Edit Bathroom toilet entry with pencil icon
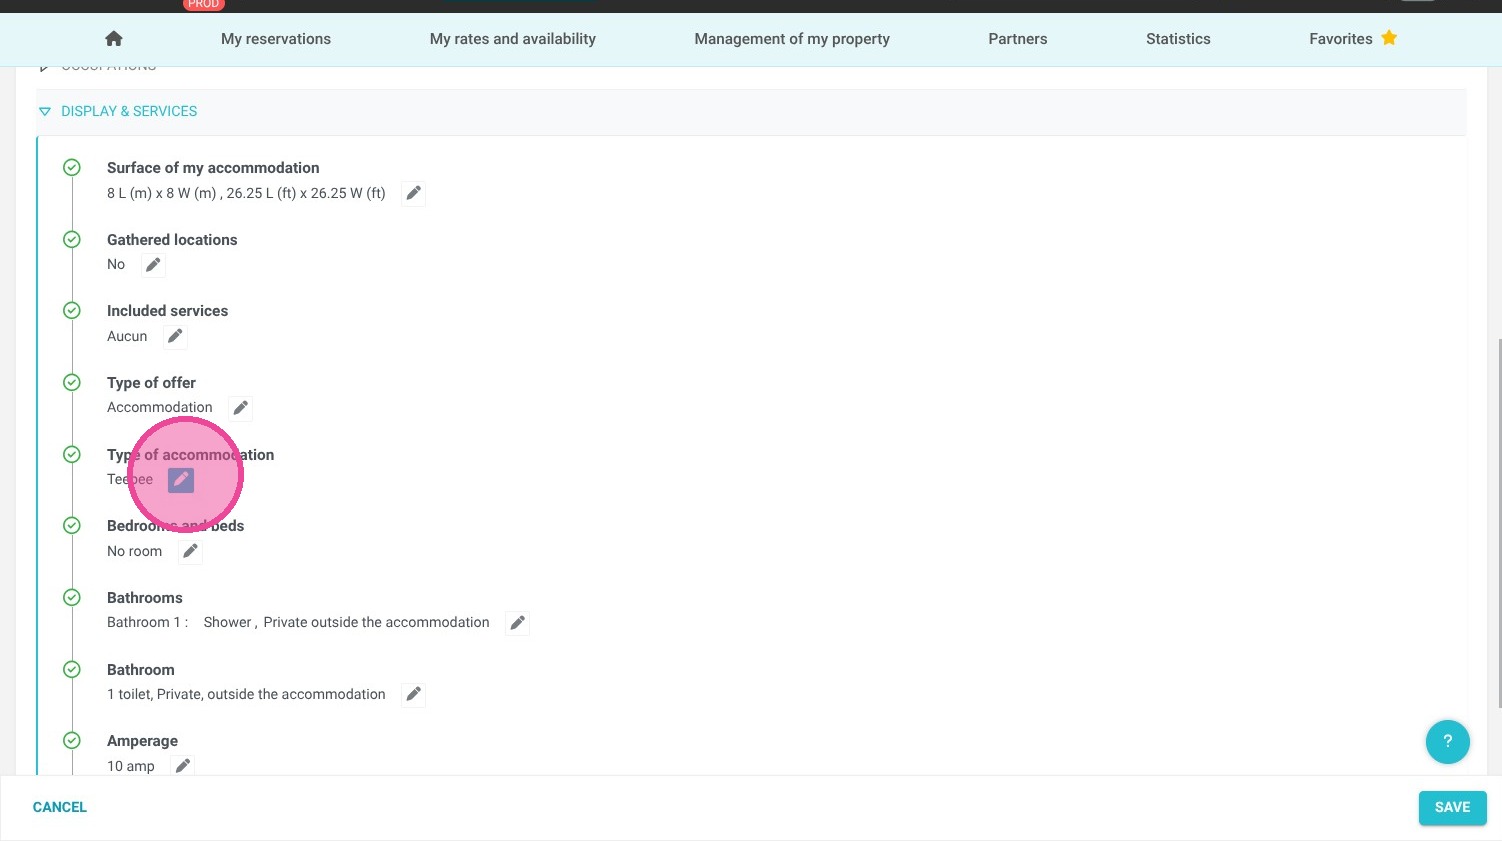The image size is (1502, 841). tap(414, 694)
